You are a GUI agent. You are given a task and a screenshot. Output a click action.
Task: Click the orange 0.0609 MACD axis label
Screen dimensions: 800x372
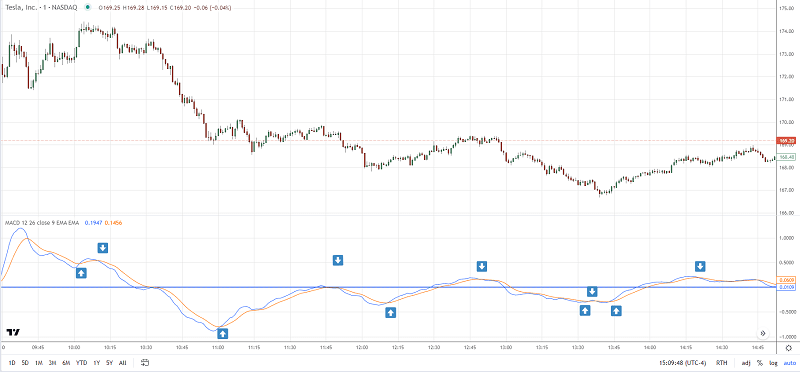tap(785, 280)
